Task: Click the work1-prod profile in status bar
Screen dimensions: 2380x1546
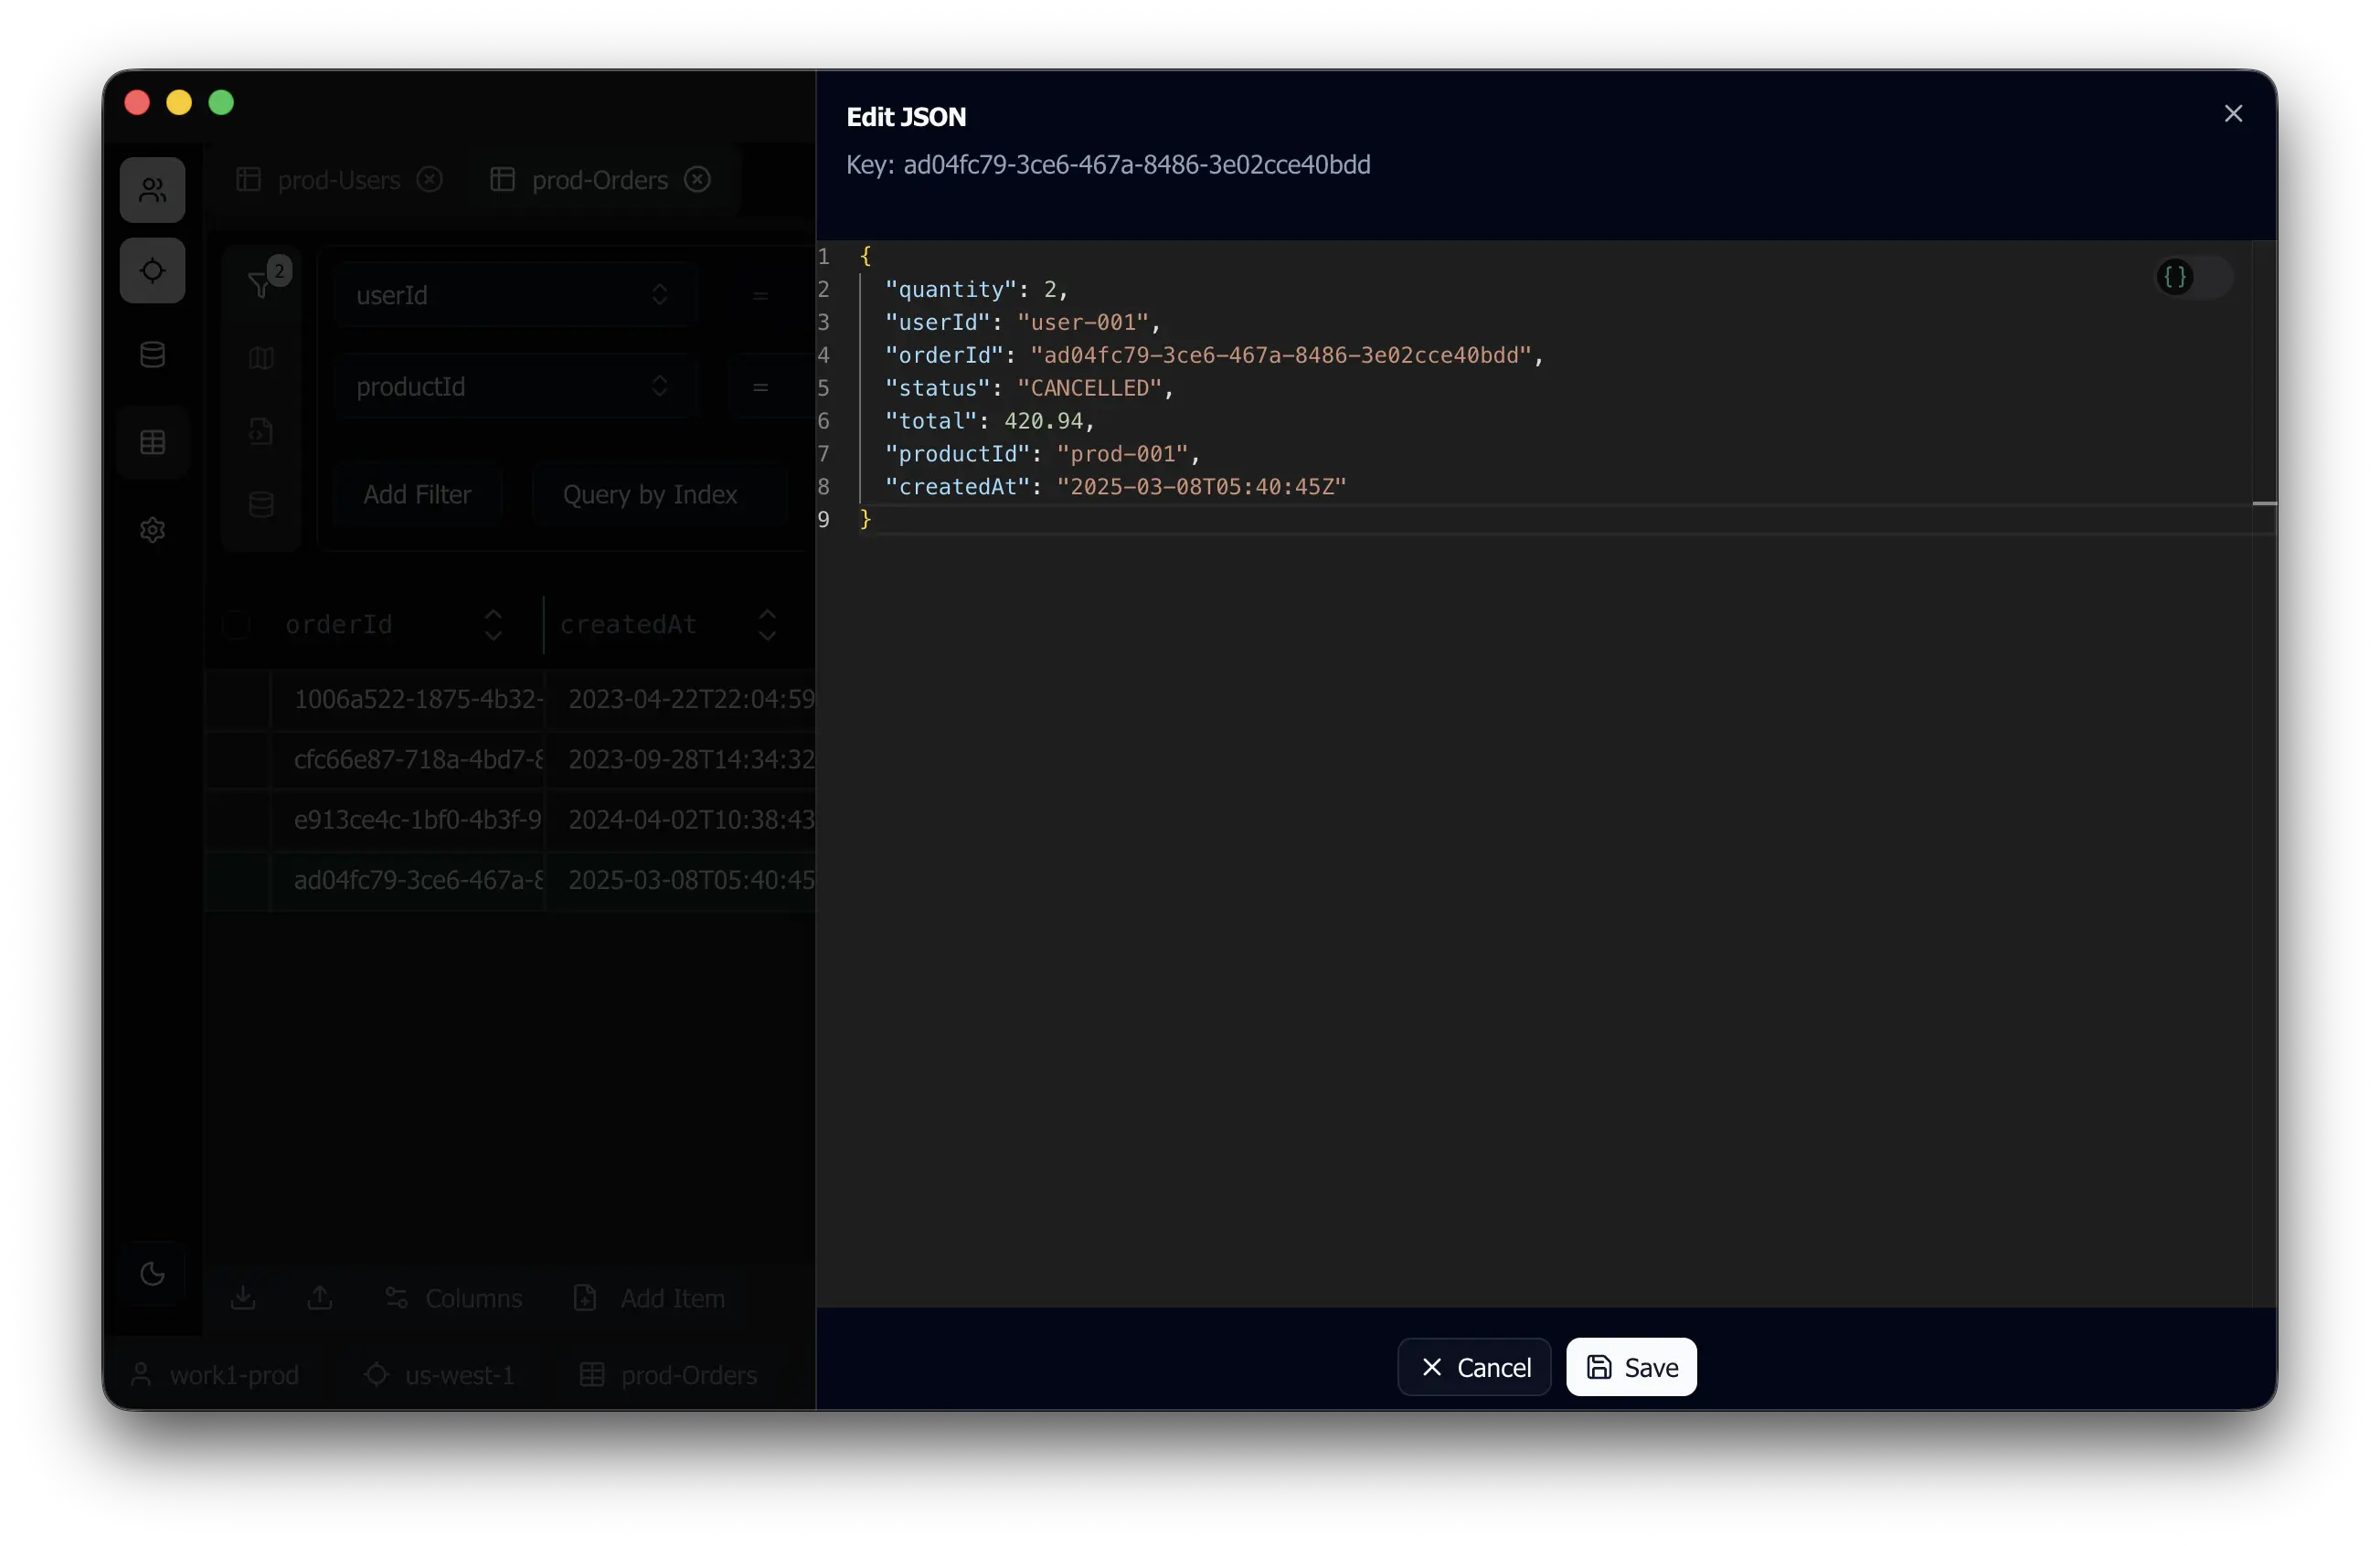Action: [x=214, y=1374]
